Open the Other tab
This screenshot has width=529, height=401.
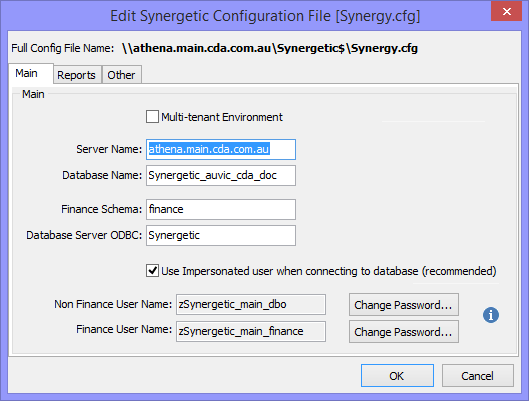(121, 75)
